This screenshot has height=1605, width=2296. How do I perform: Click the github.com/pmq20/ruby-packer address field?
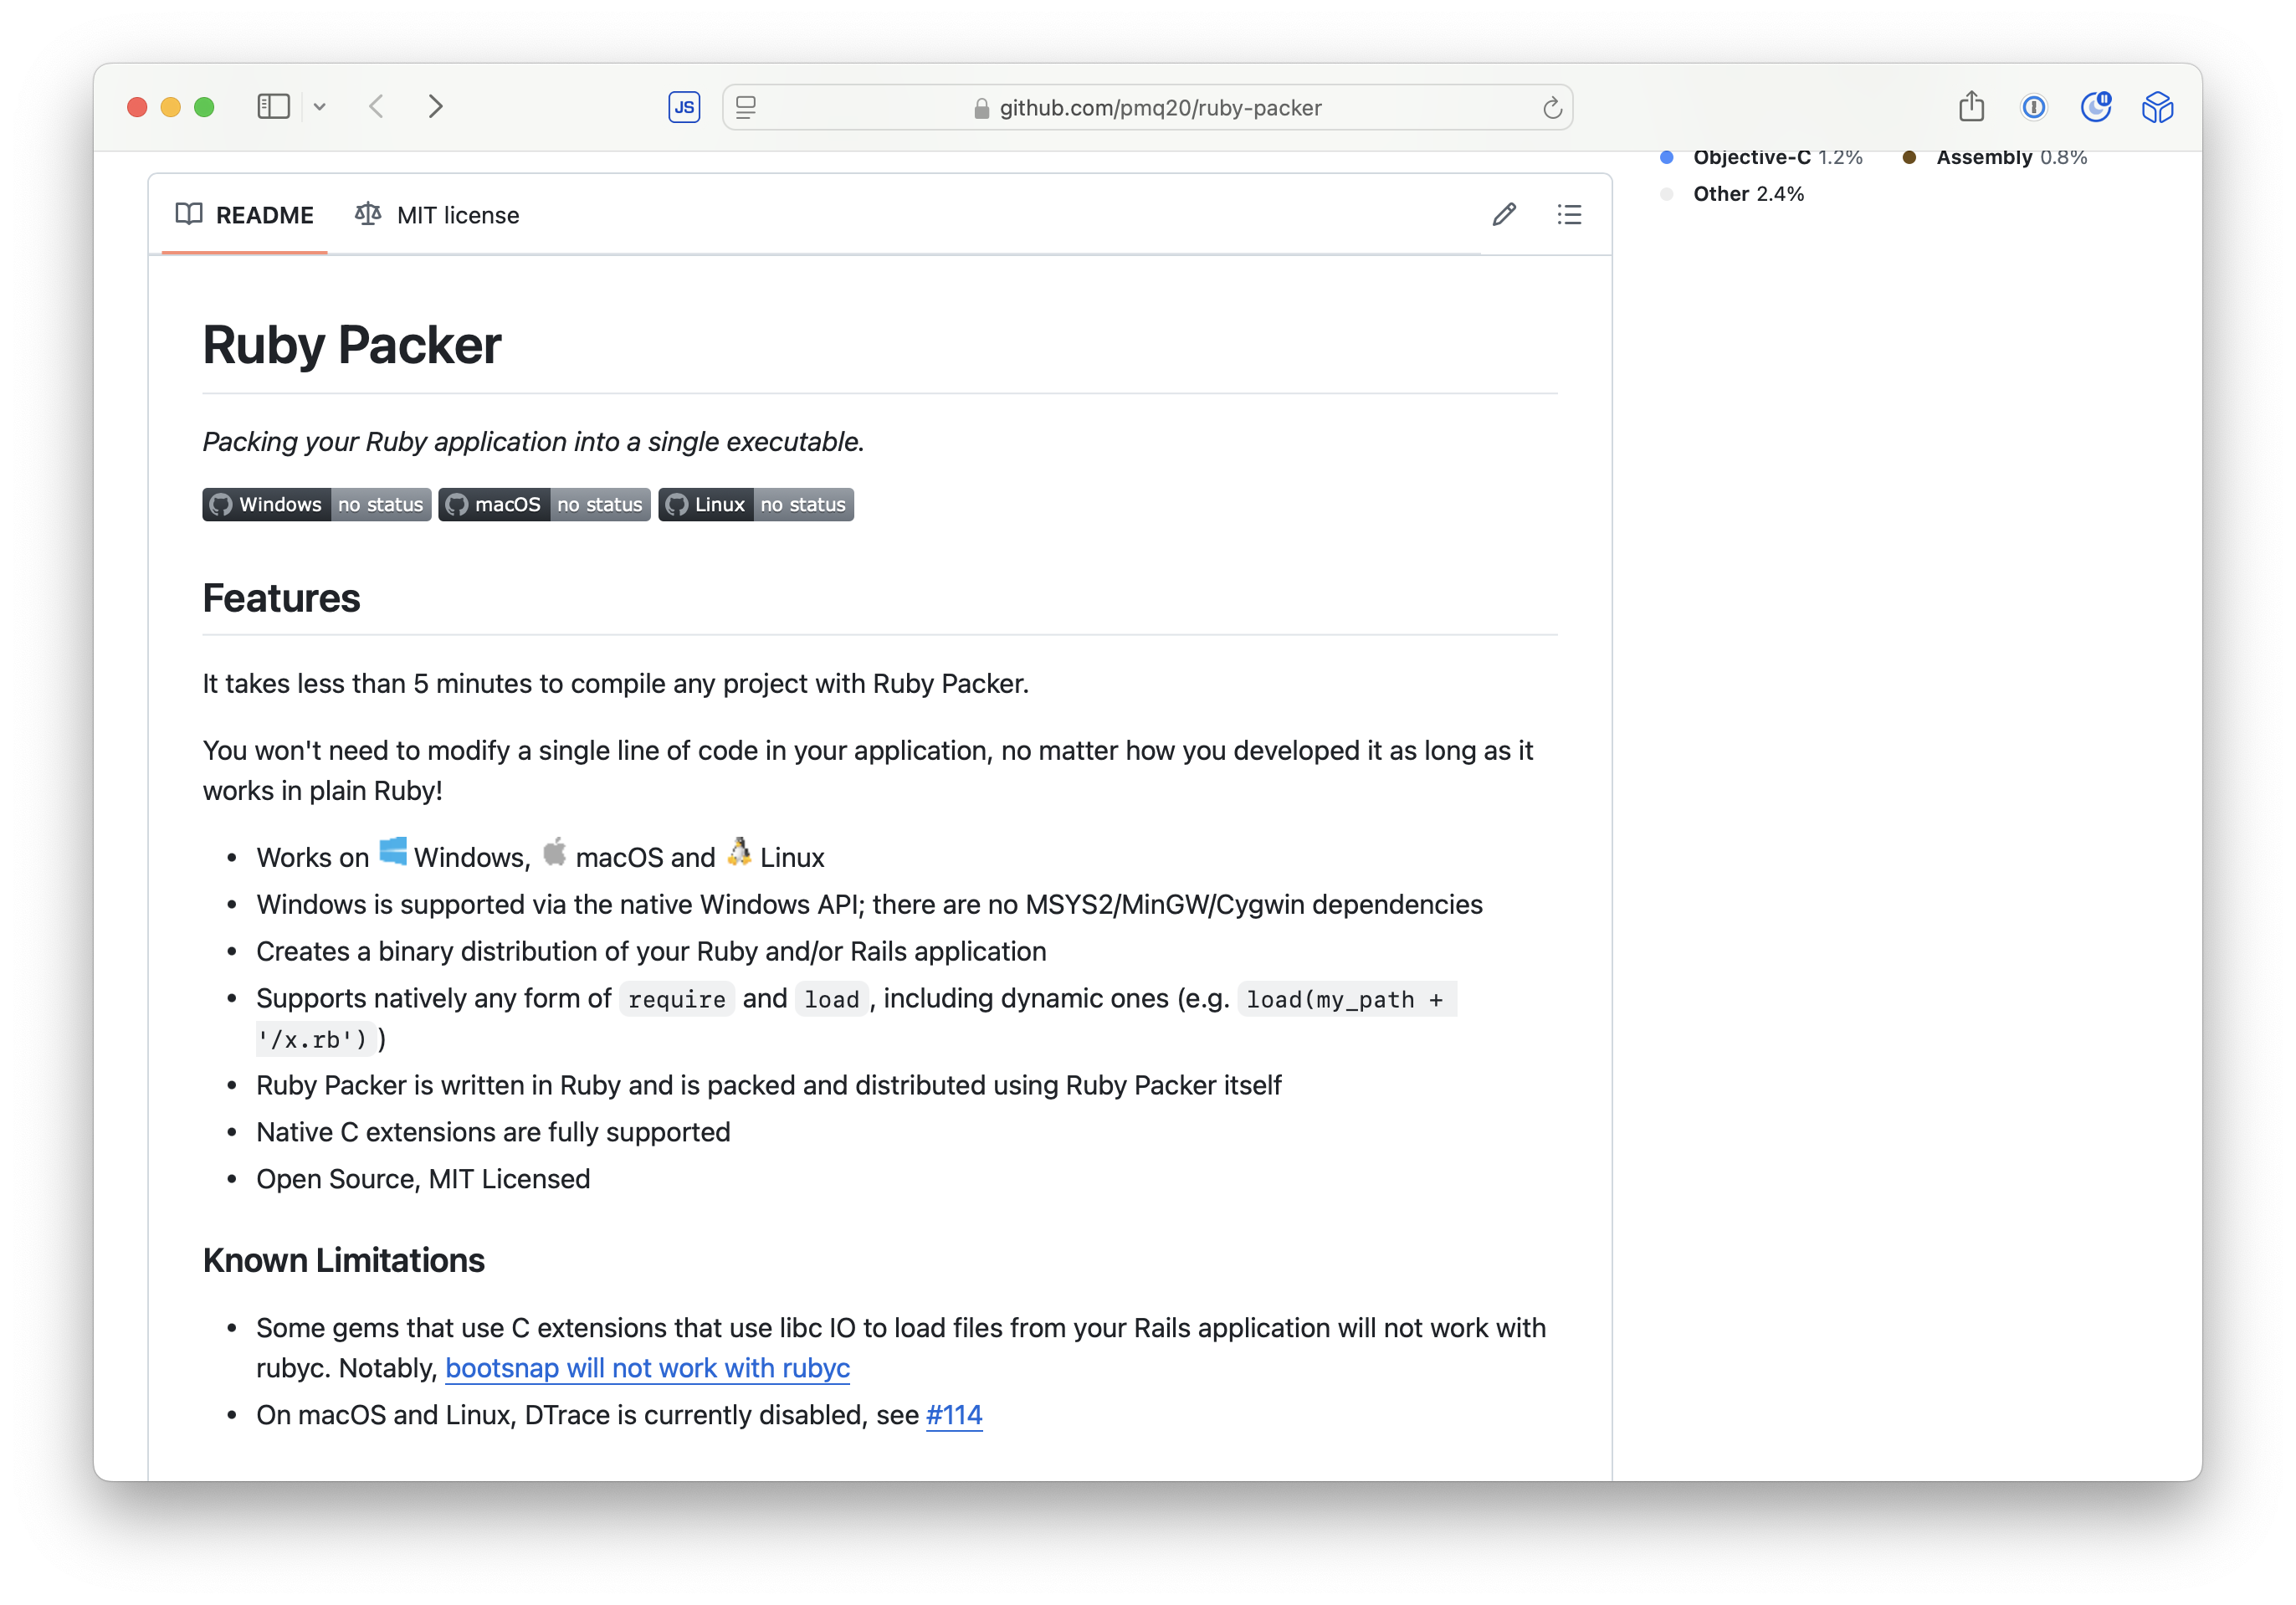[1148, 107]
